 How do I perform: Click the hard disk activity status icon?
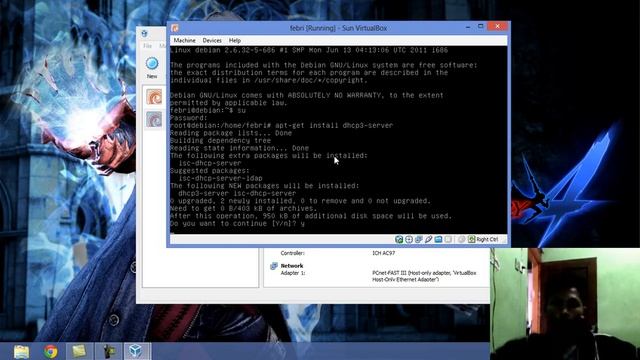[x=399, y=240]
